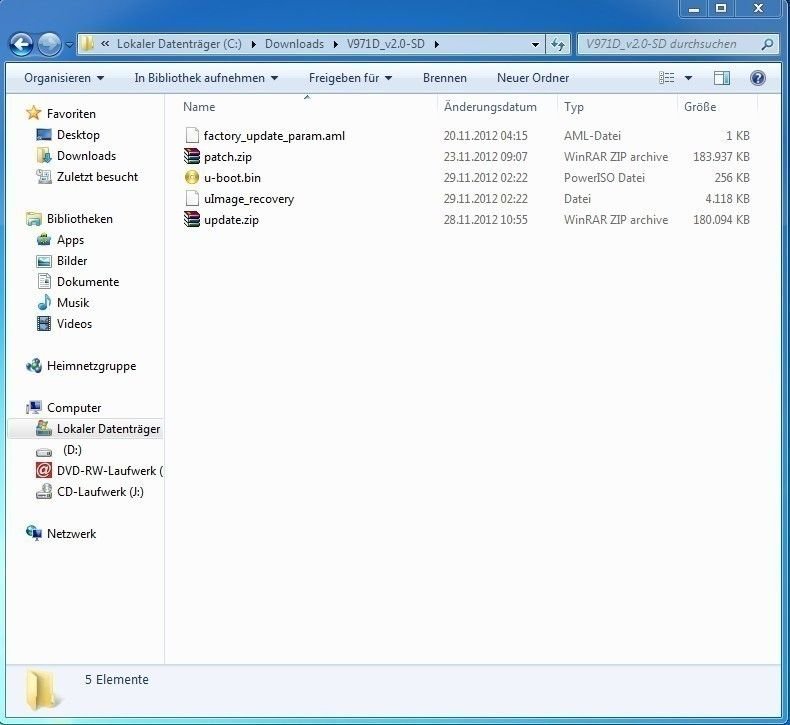
Task: Expand arrow after Downloads breadcrumb
Action: (336, 44)
